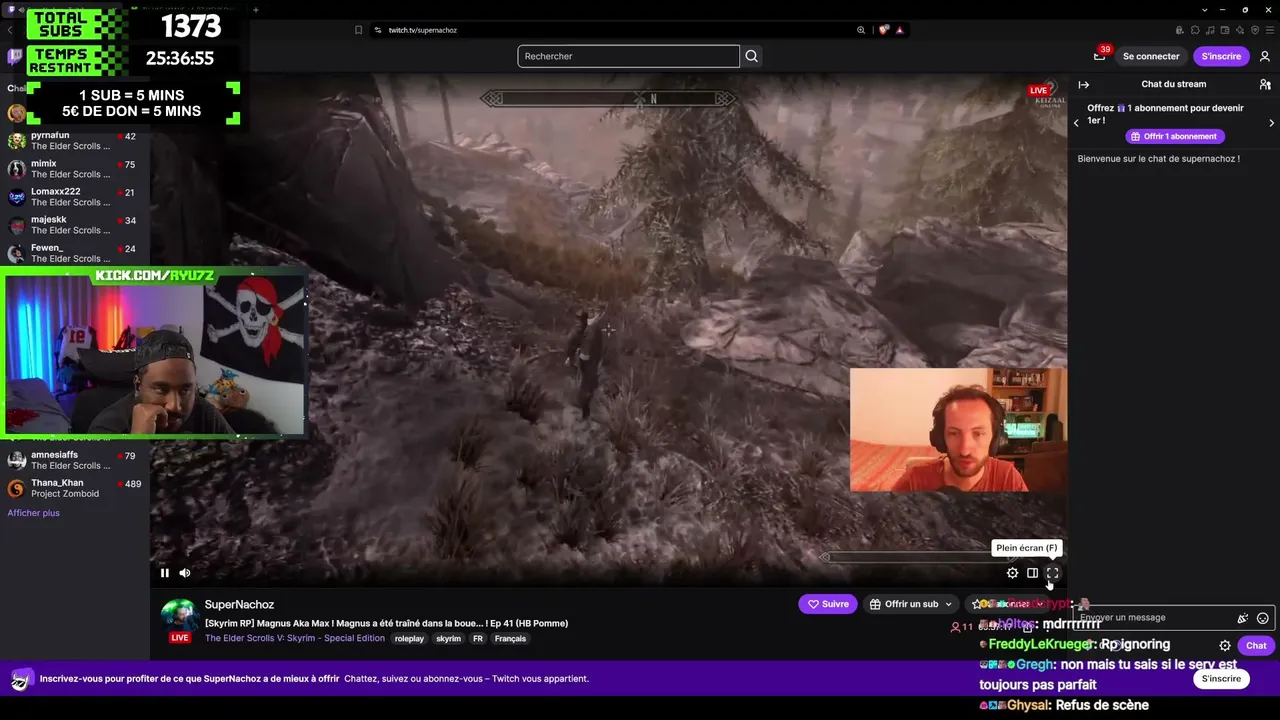Open chat settings gear
This screenshot has width=1280, height=720.
(x=1225, y=646)
